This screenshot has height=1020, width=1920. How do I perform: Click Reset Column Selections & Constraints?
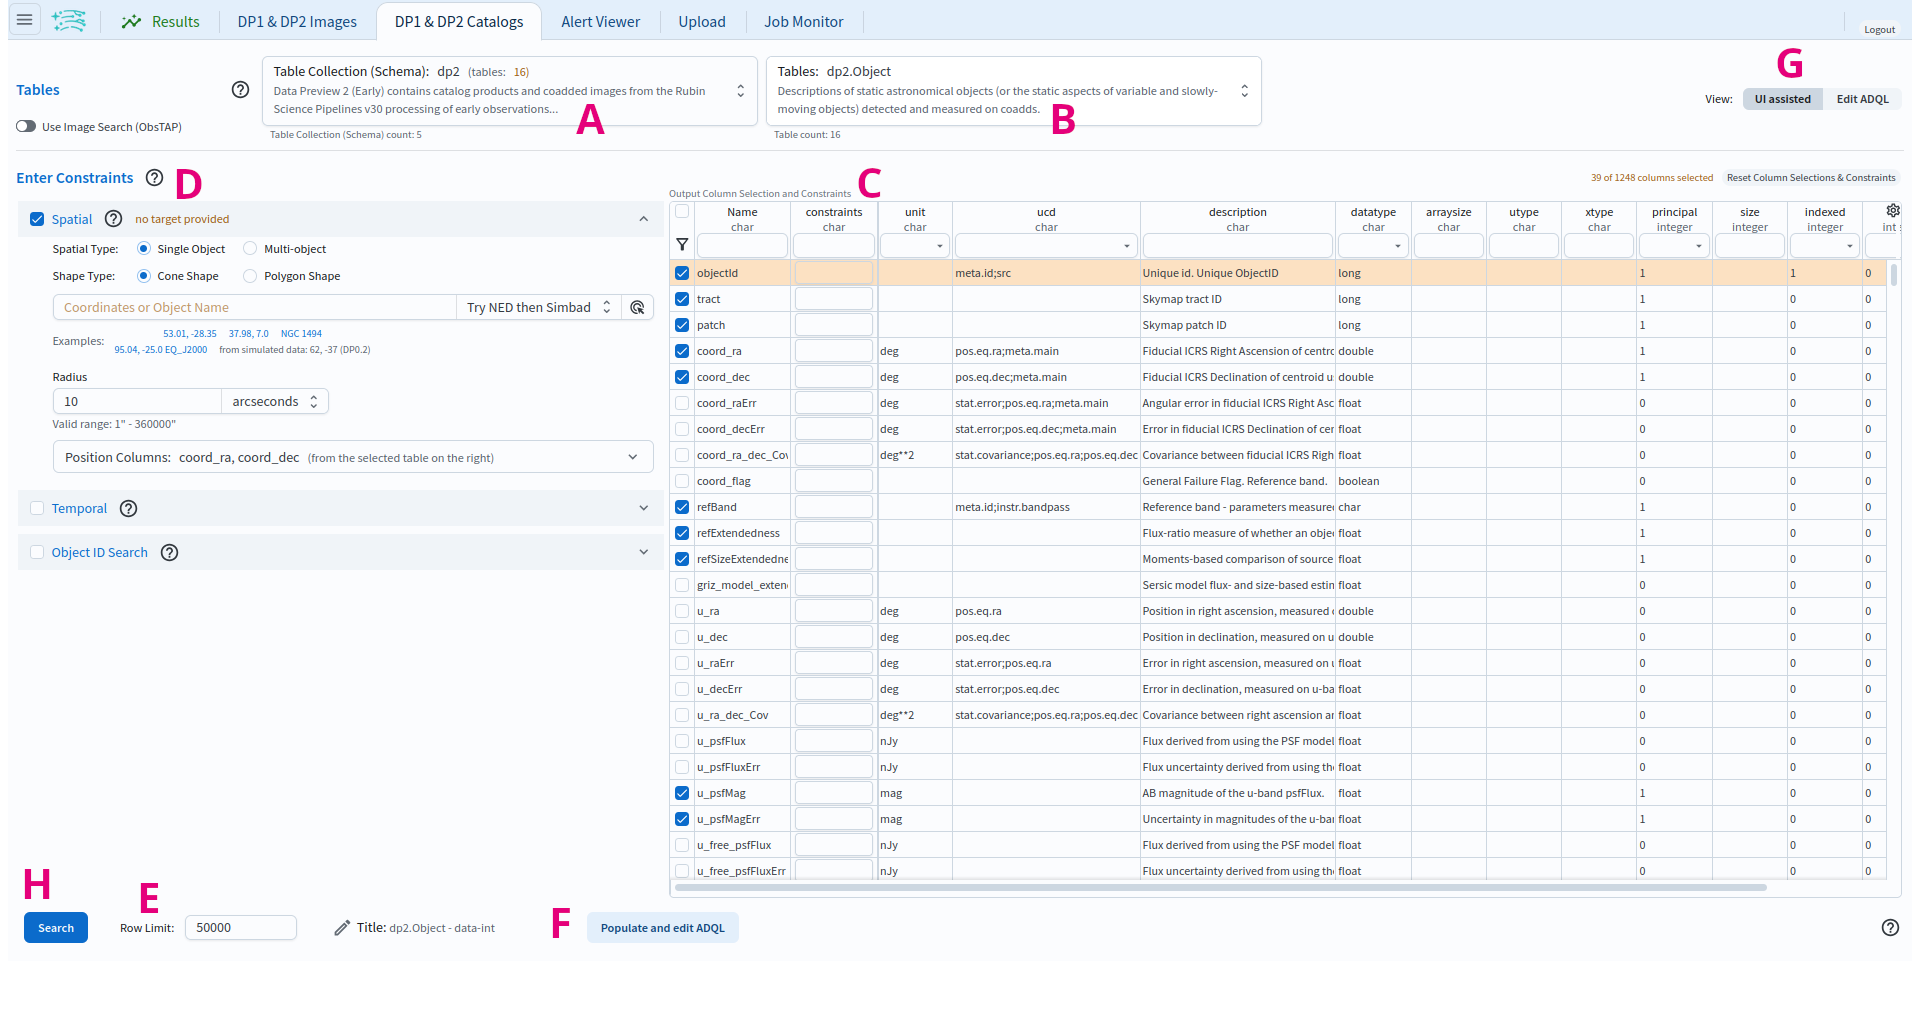[1811, 178]
